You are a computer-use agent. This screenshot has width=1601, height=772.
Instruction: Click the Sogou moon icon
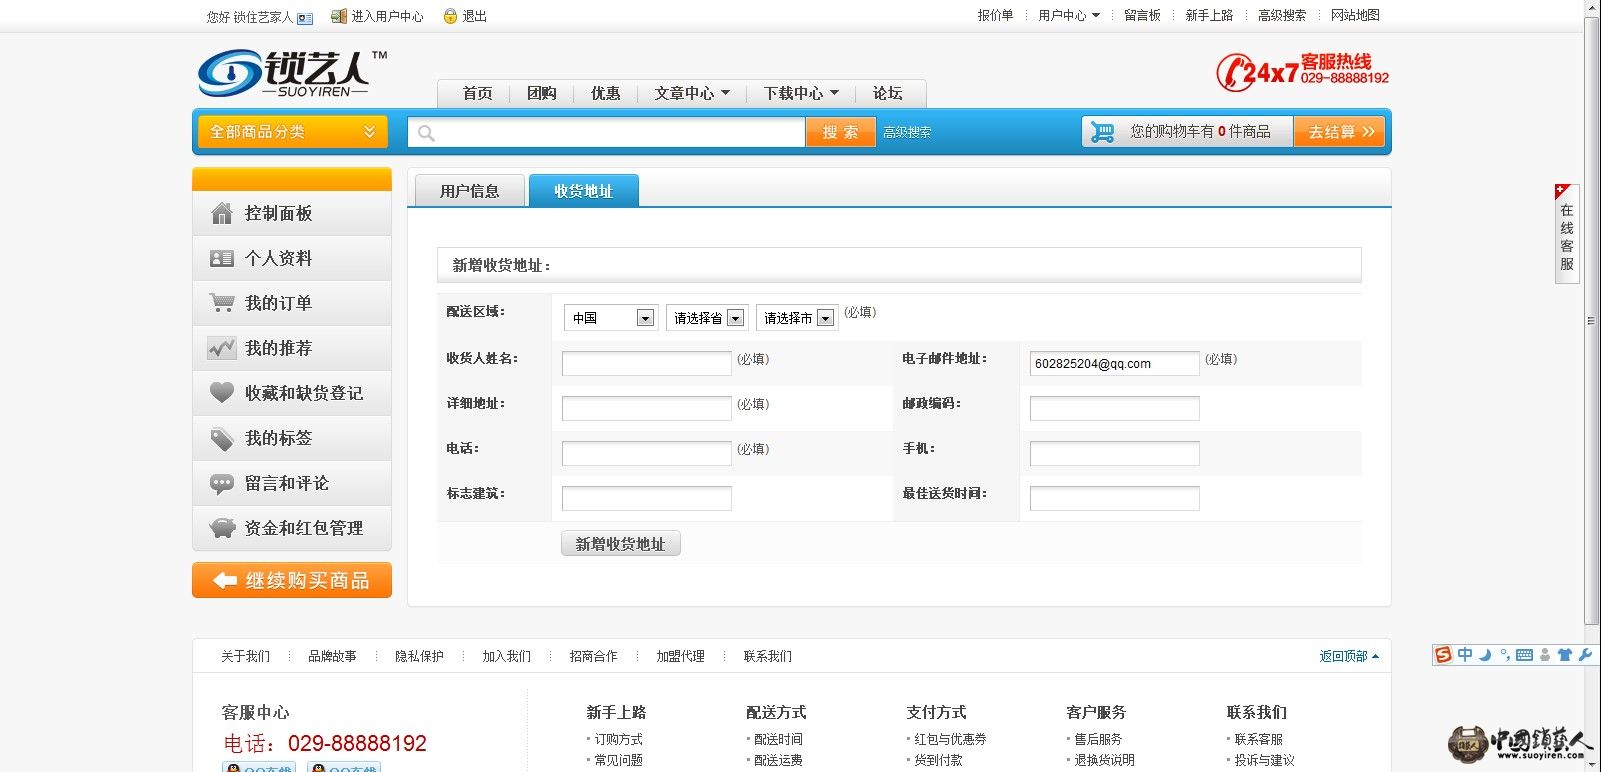tap(1486, 655)
